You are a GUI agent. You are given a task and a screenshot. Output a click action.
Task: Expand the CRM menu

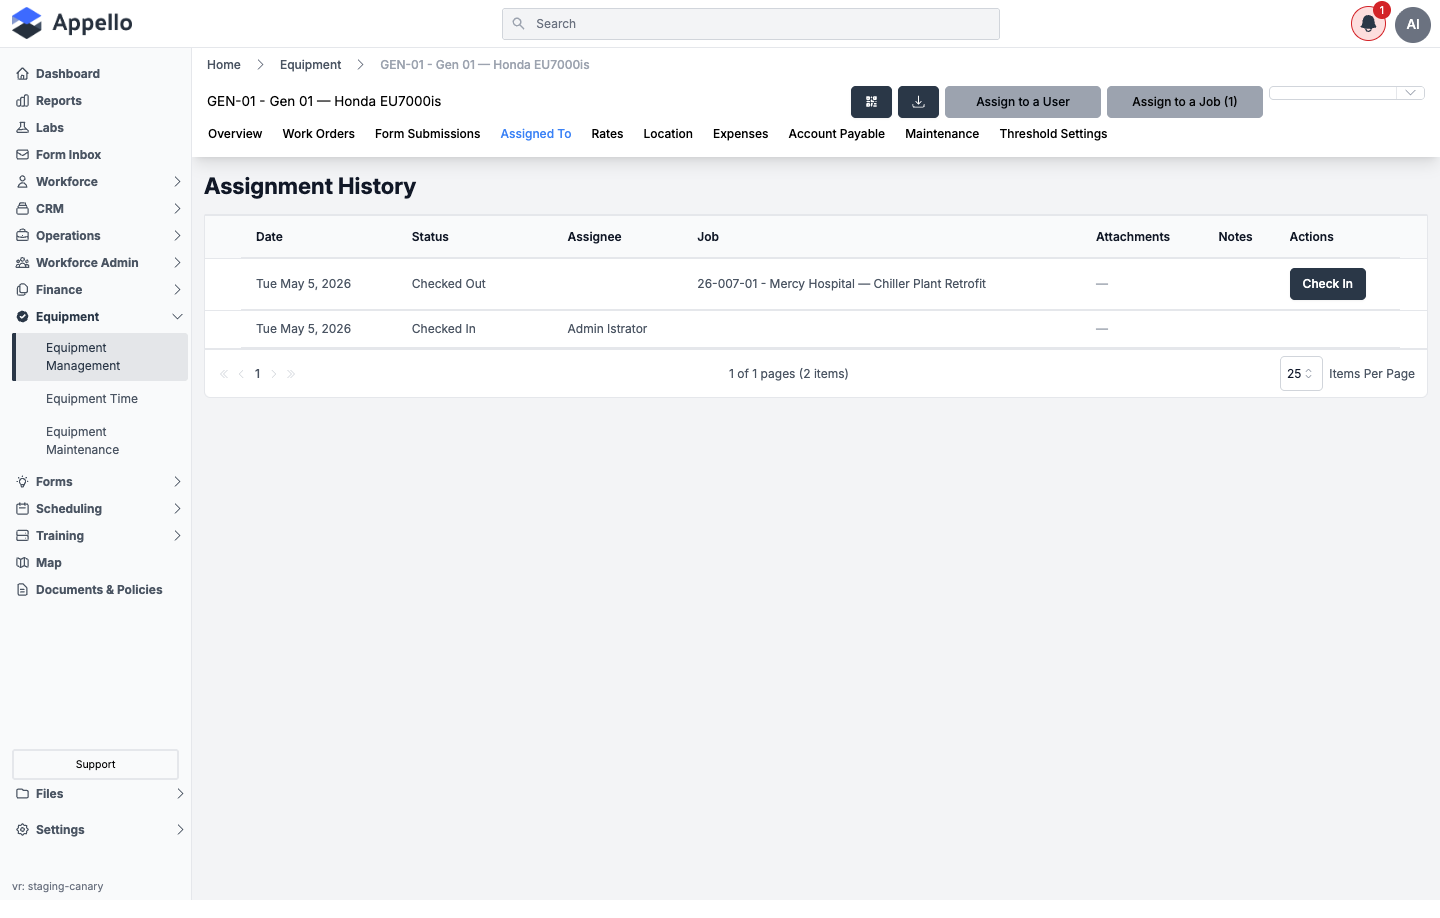[100, 209]
